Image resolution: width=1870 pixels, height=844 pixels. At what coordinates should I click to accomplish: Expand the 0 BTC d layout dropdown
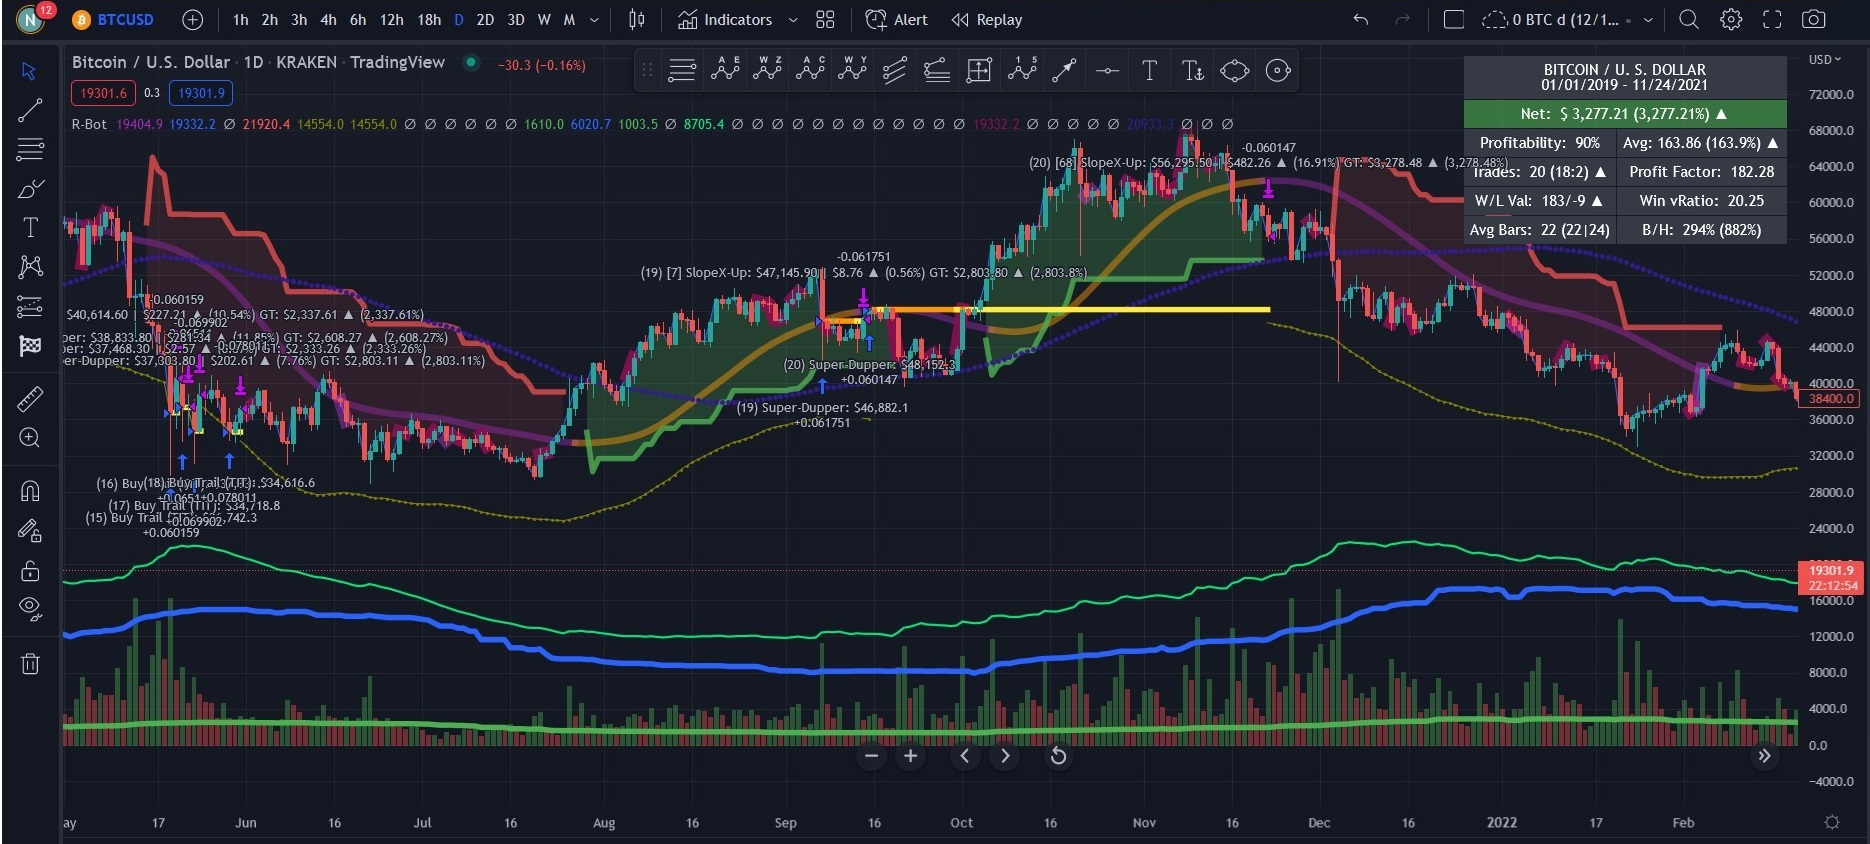(x=1648, y=20)
